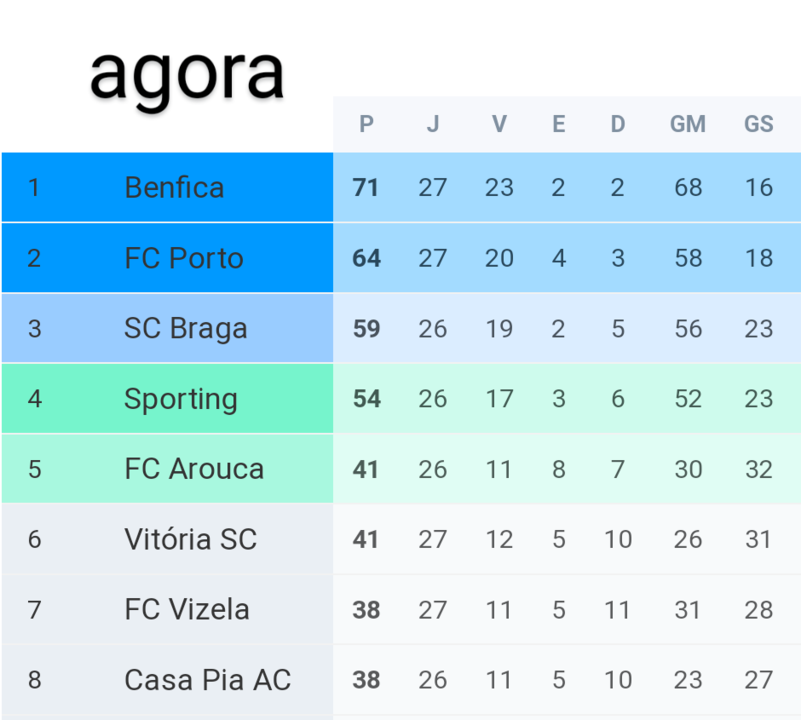Select FC Porto's 64 points cell
The width and height of the screenshot is (801, 720).
pos(366,258)
